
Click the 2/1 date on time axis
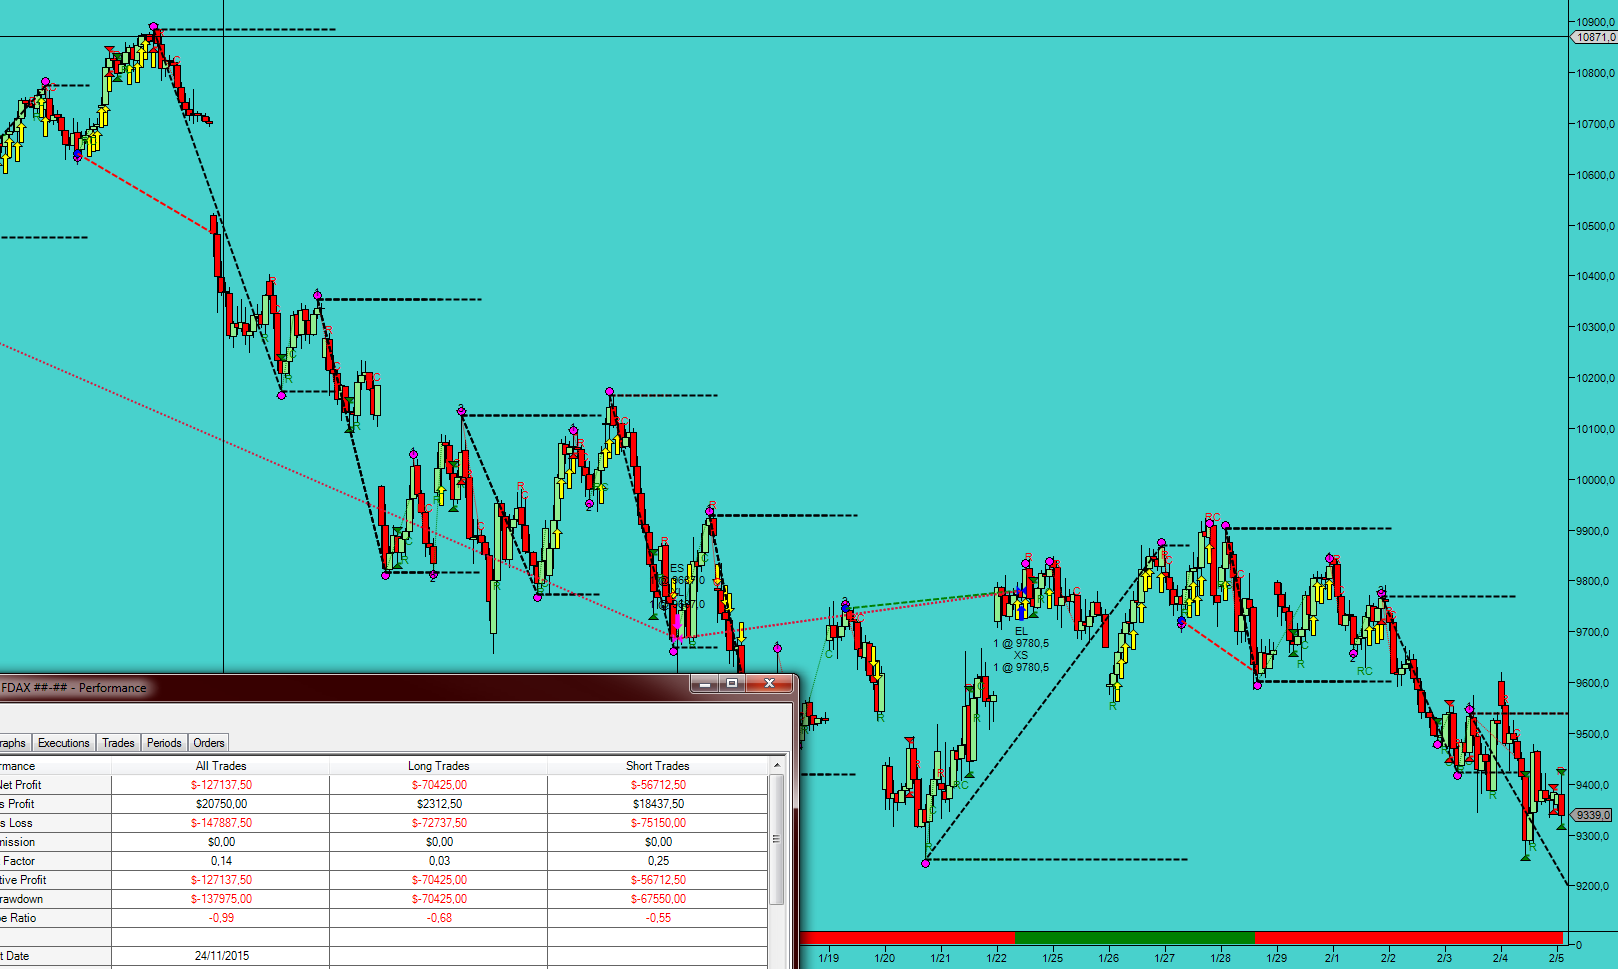pos(1332,958)
